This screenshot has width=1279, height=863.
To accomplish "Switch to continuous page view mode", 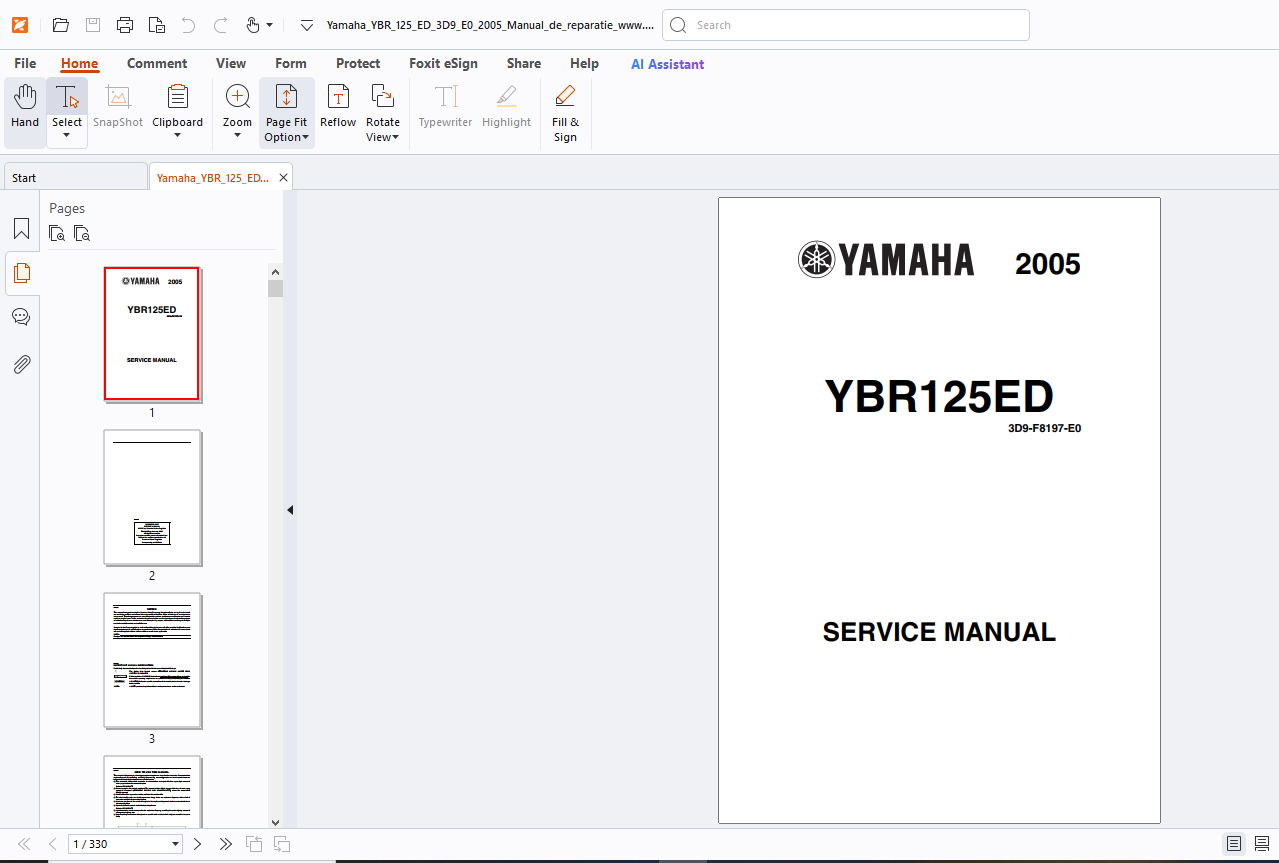I will (x=1262, y=844).
